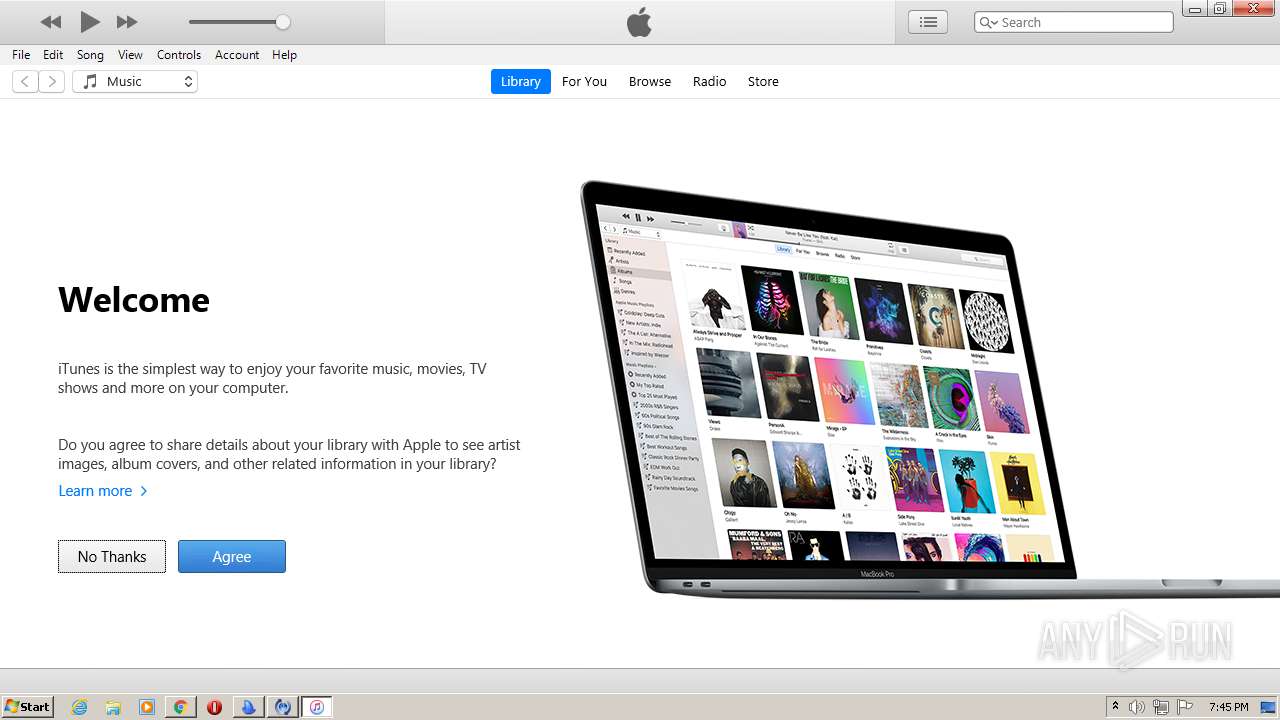Image resolution: width=1280 pixels, height=720 pixels.
Task: Click the Previous track rewind button
Action: pyautogui.click(x=51, y=22)
